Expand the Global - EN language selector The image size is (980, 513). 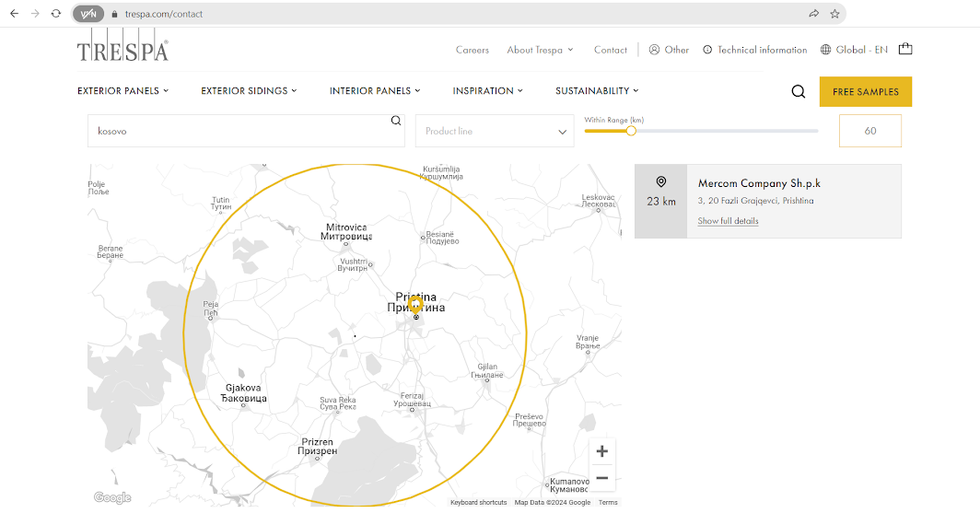[853, 50]
